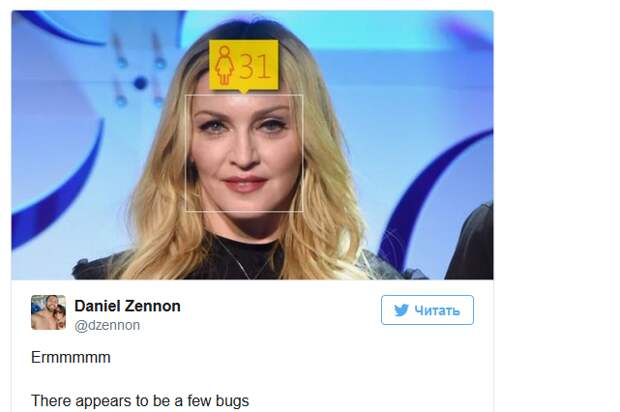Click the dark blue dot in photo background

[x=140, y=83]
